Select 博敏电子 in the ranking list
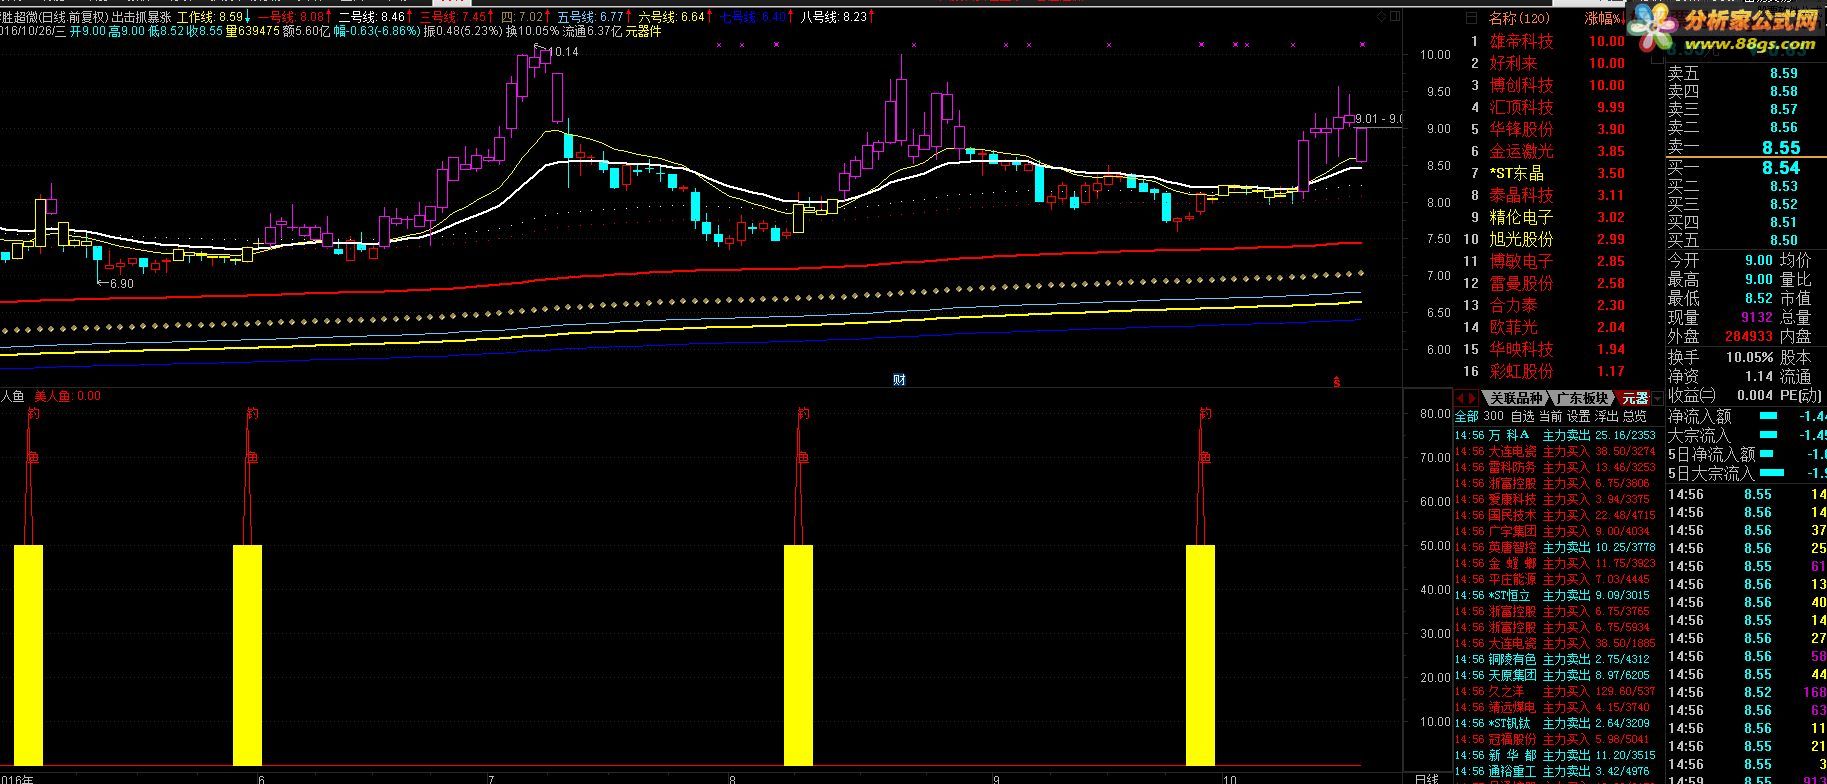The image size is (1827, 784). pos(1521,261)
